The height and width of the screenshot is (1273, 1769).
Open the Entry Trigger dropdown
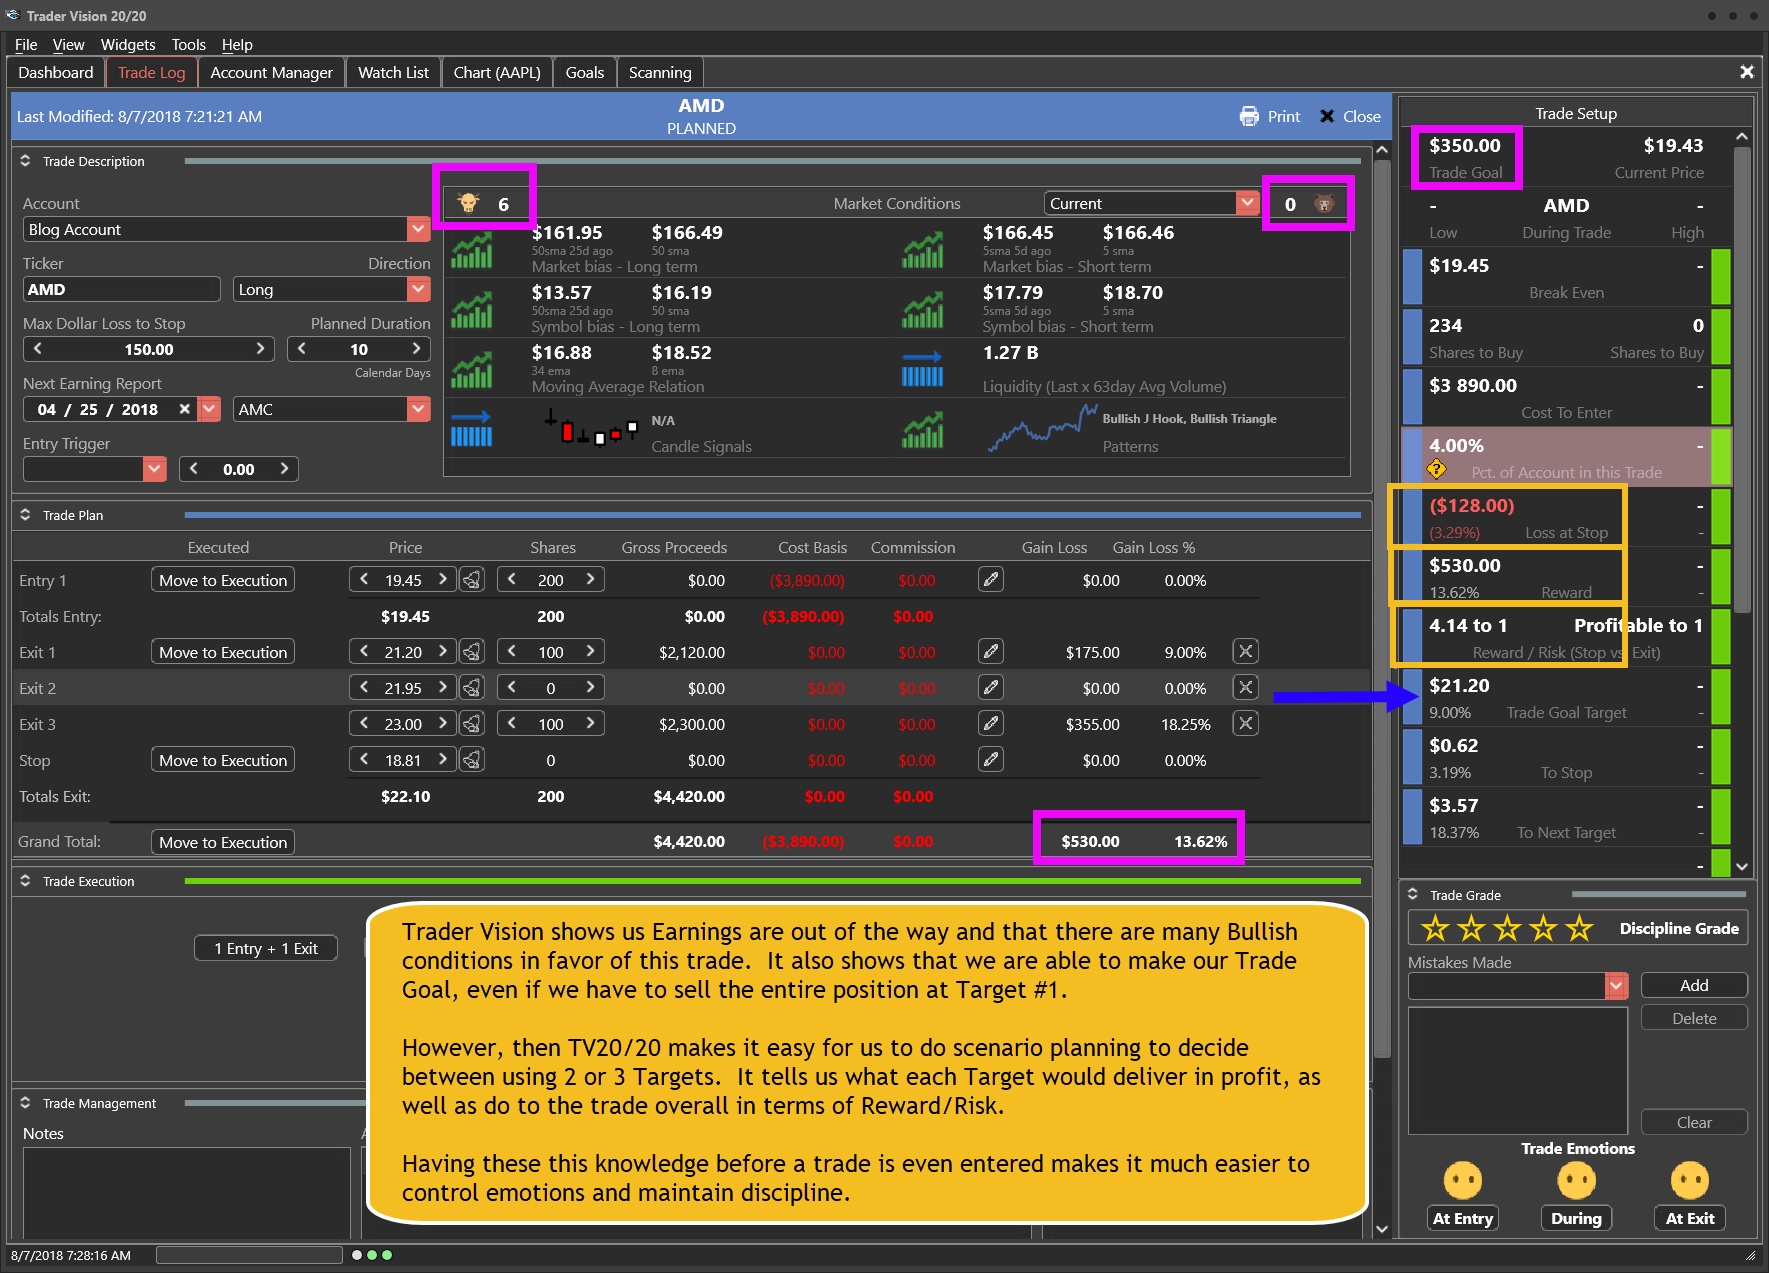pyautogui.click(x=154, y=469)
